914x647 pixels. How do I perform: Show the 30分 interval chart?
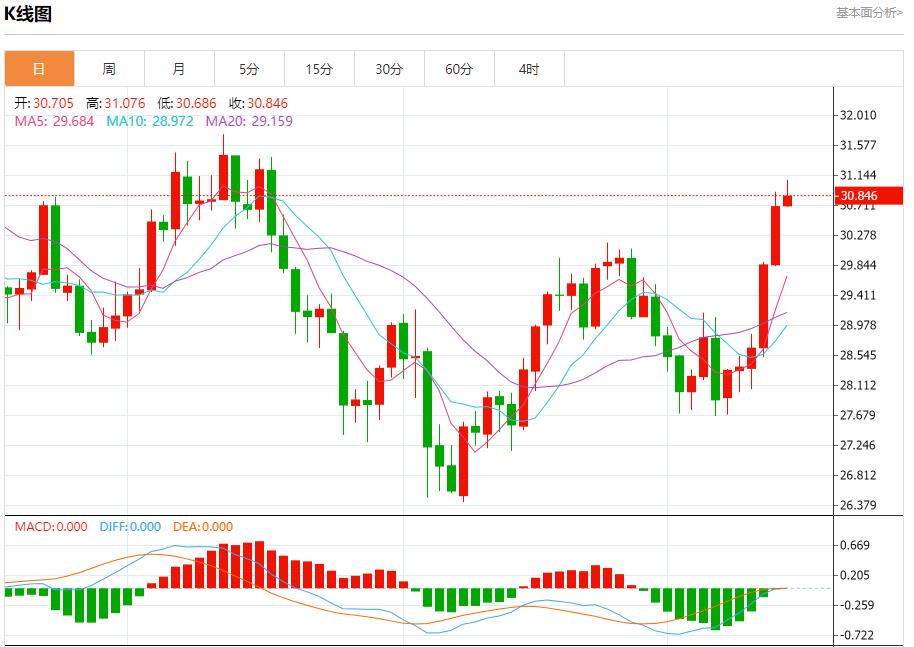tap(389, 69)
